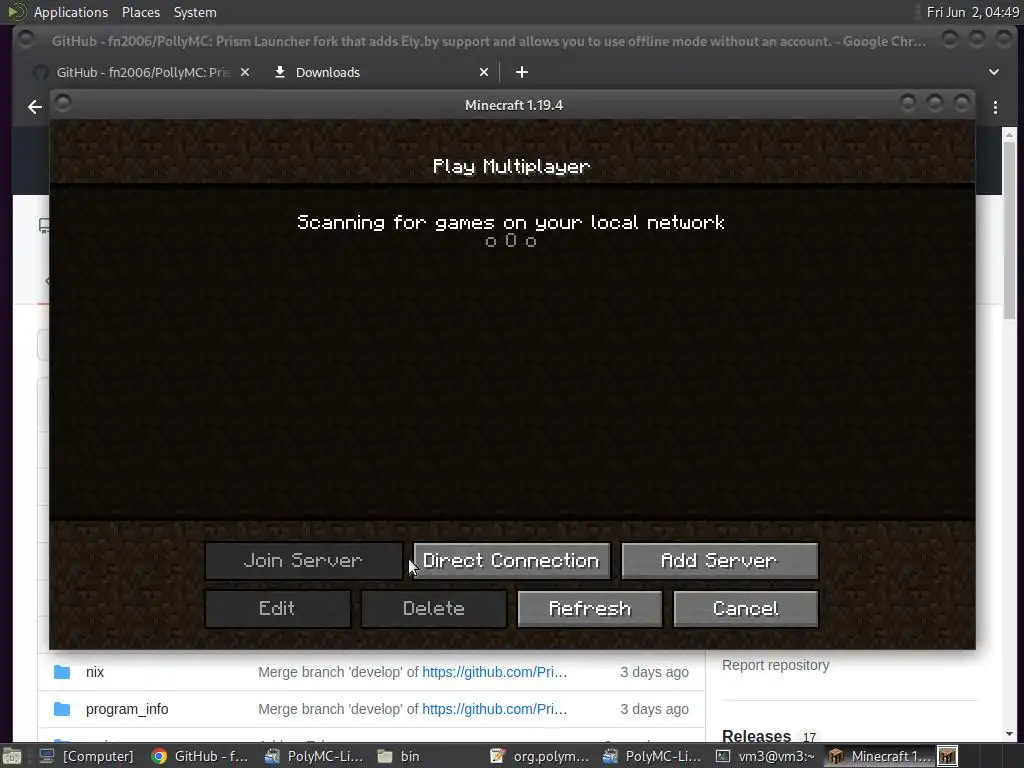
Task: Click the Direct Connection button
Action: point(511,560)
